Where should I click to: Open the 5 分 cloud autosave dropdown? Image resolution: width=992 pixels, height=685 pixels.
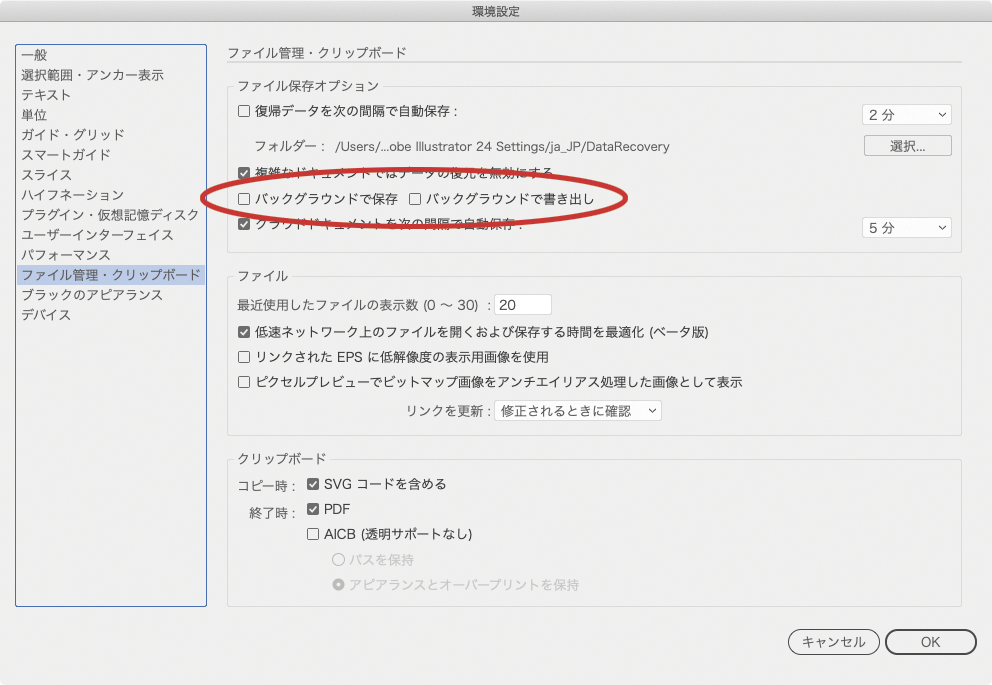coord(906,228)
